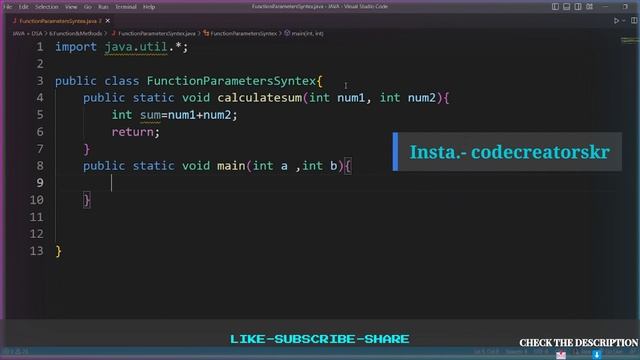Click the calculatesum method name
This screenshot has height=360, width=640.
pos(260,98)
